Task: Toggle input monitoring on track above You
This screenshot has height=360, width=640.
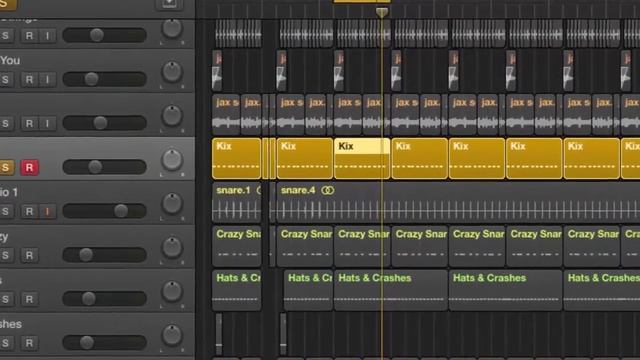Action: pyautogui.click(x=47, y=36)
